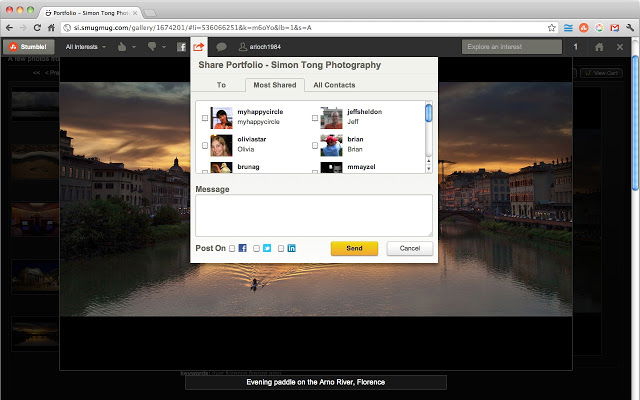Expand the thumbs up options arrow
Image resolution: width=640 pixels, height=400 pixels.
pos(134,47)
